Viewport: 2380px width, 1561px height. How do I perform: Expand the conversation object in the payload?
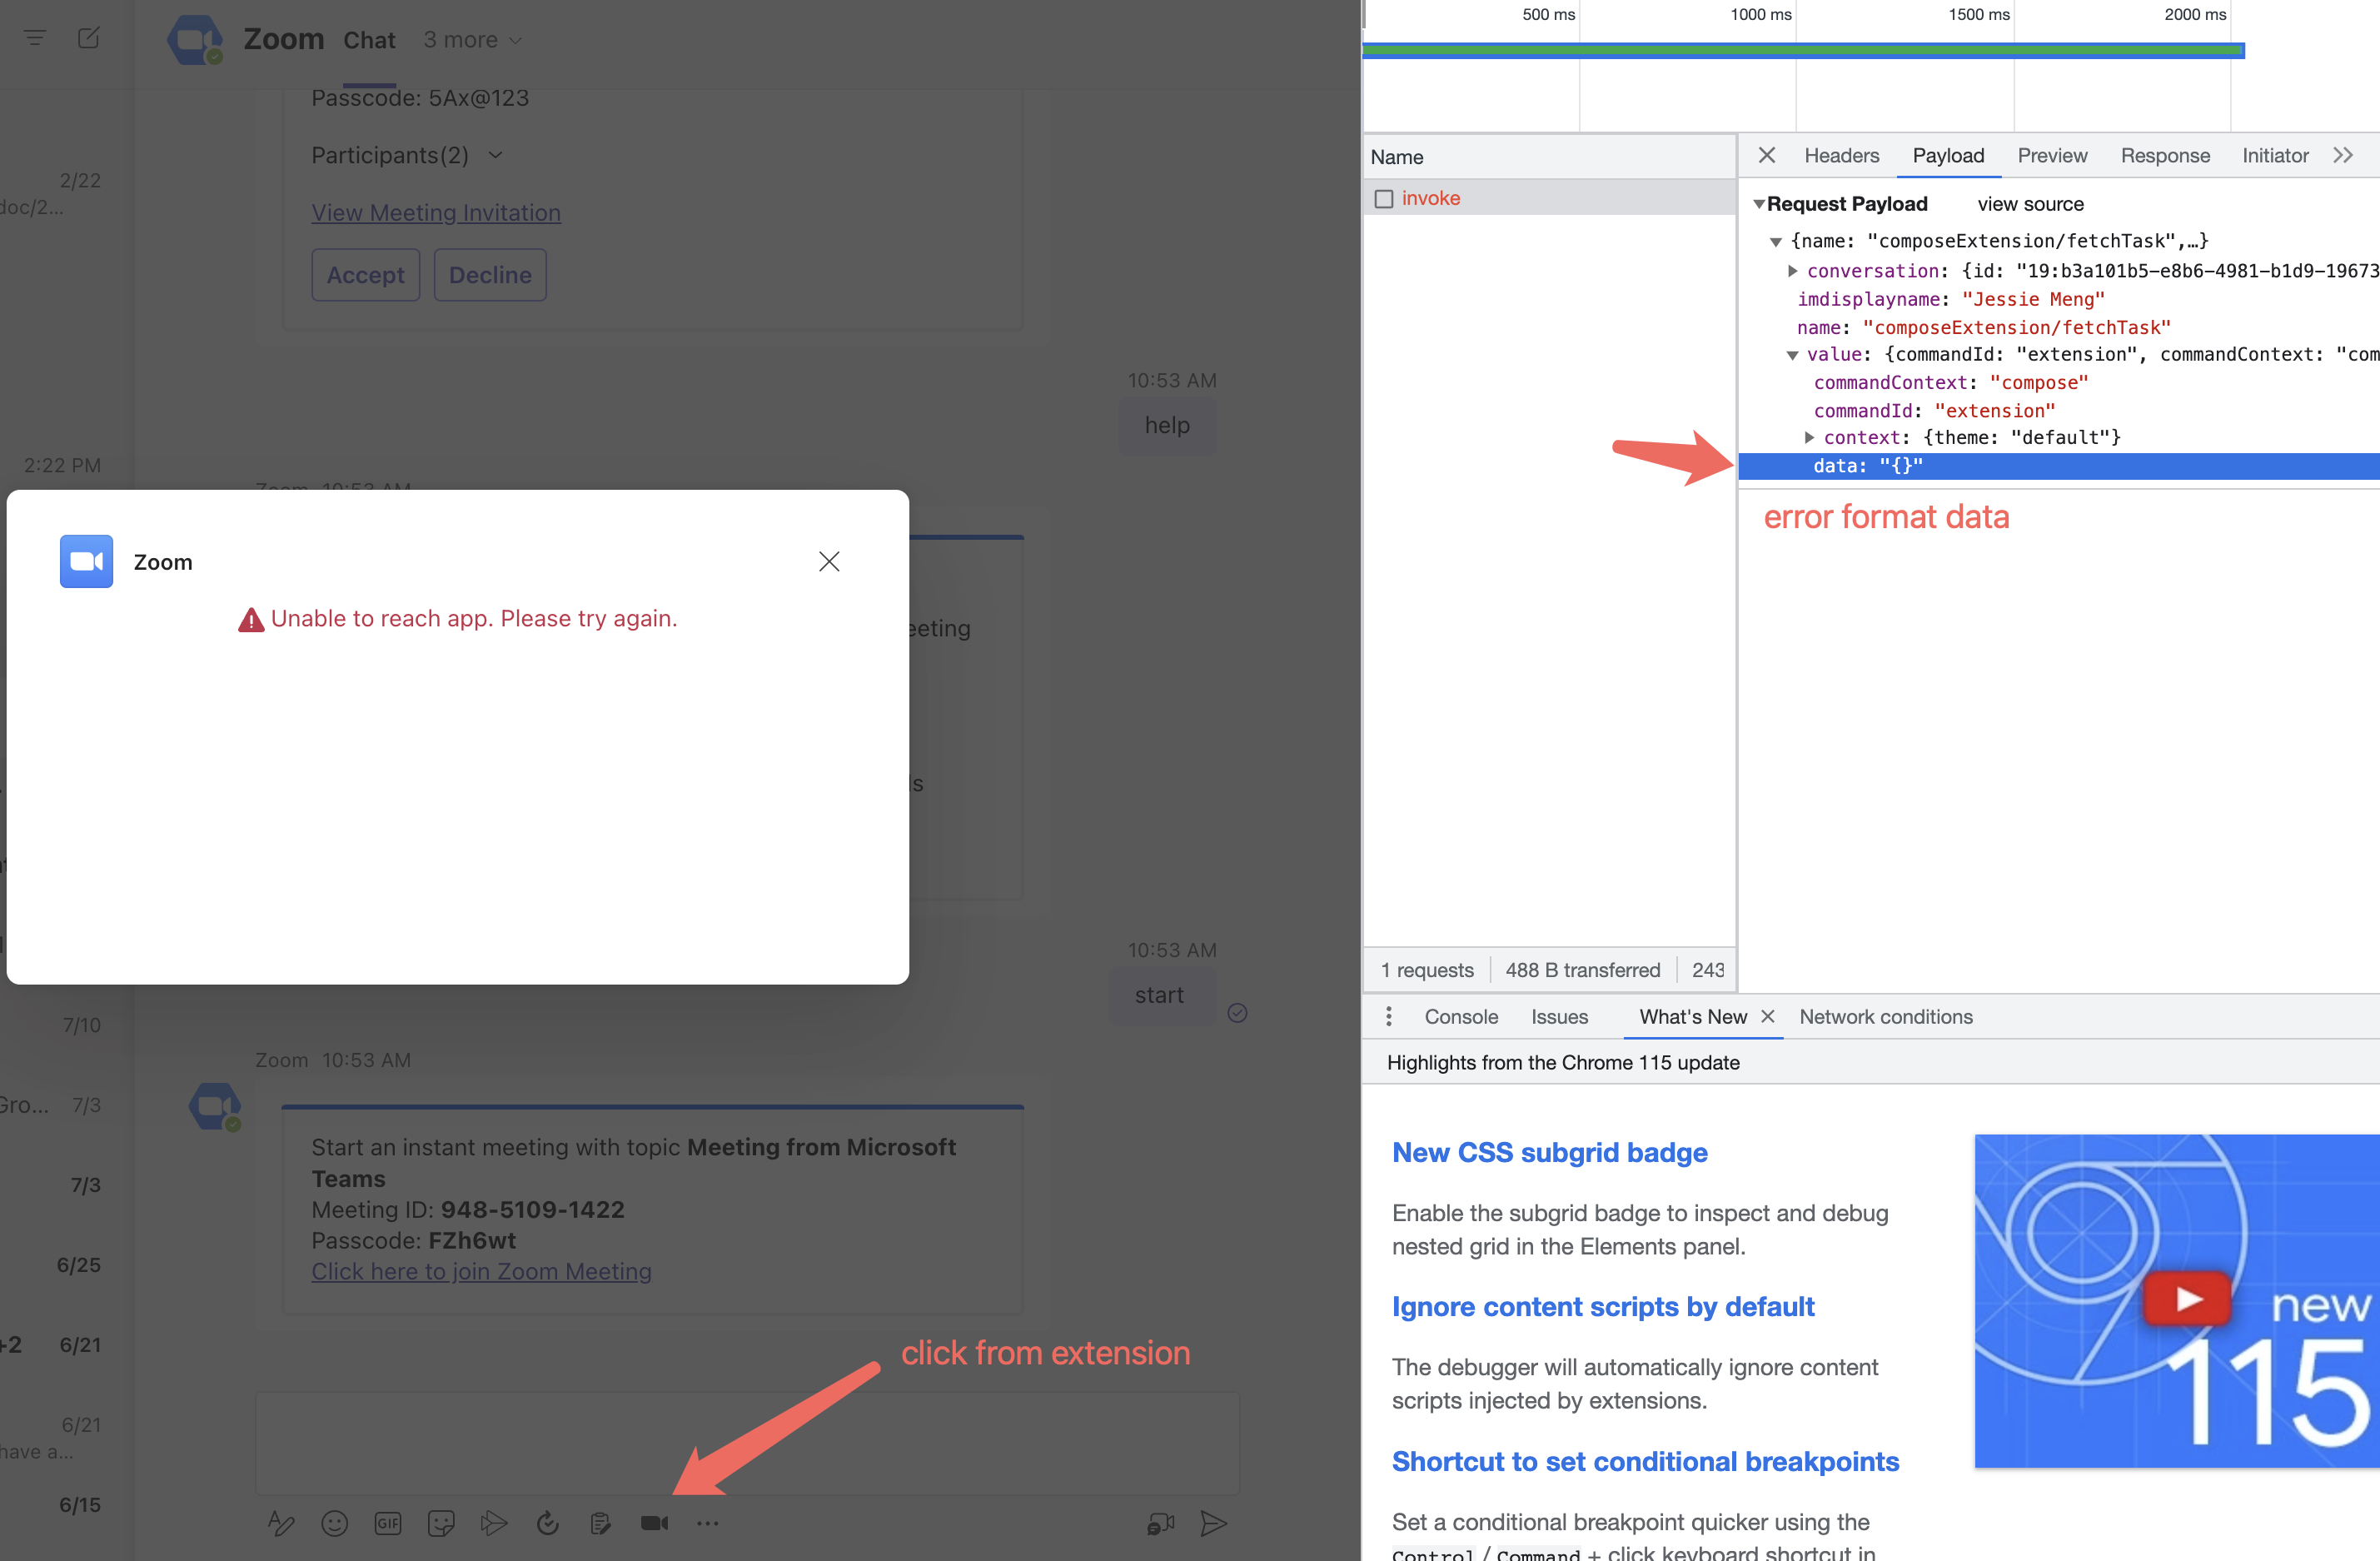point(1793,271)
